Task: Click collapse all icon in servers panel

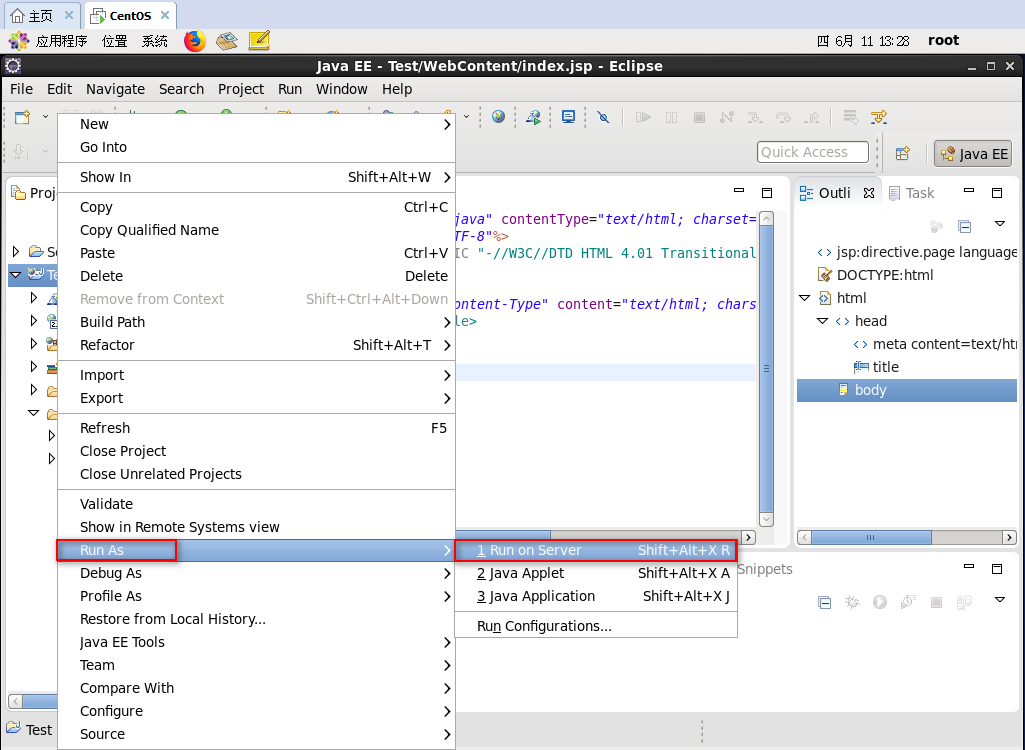Action: point(824,602)
